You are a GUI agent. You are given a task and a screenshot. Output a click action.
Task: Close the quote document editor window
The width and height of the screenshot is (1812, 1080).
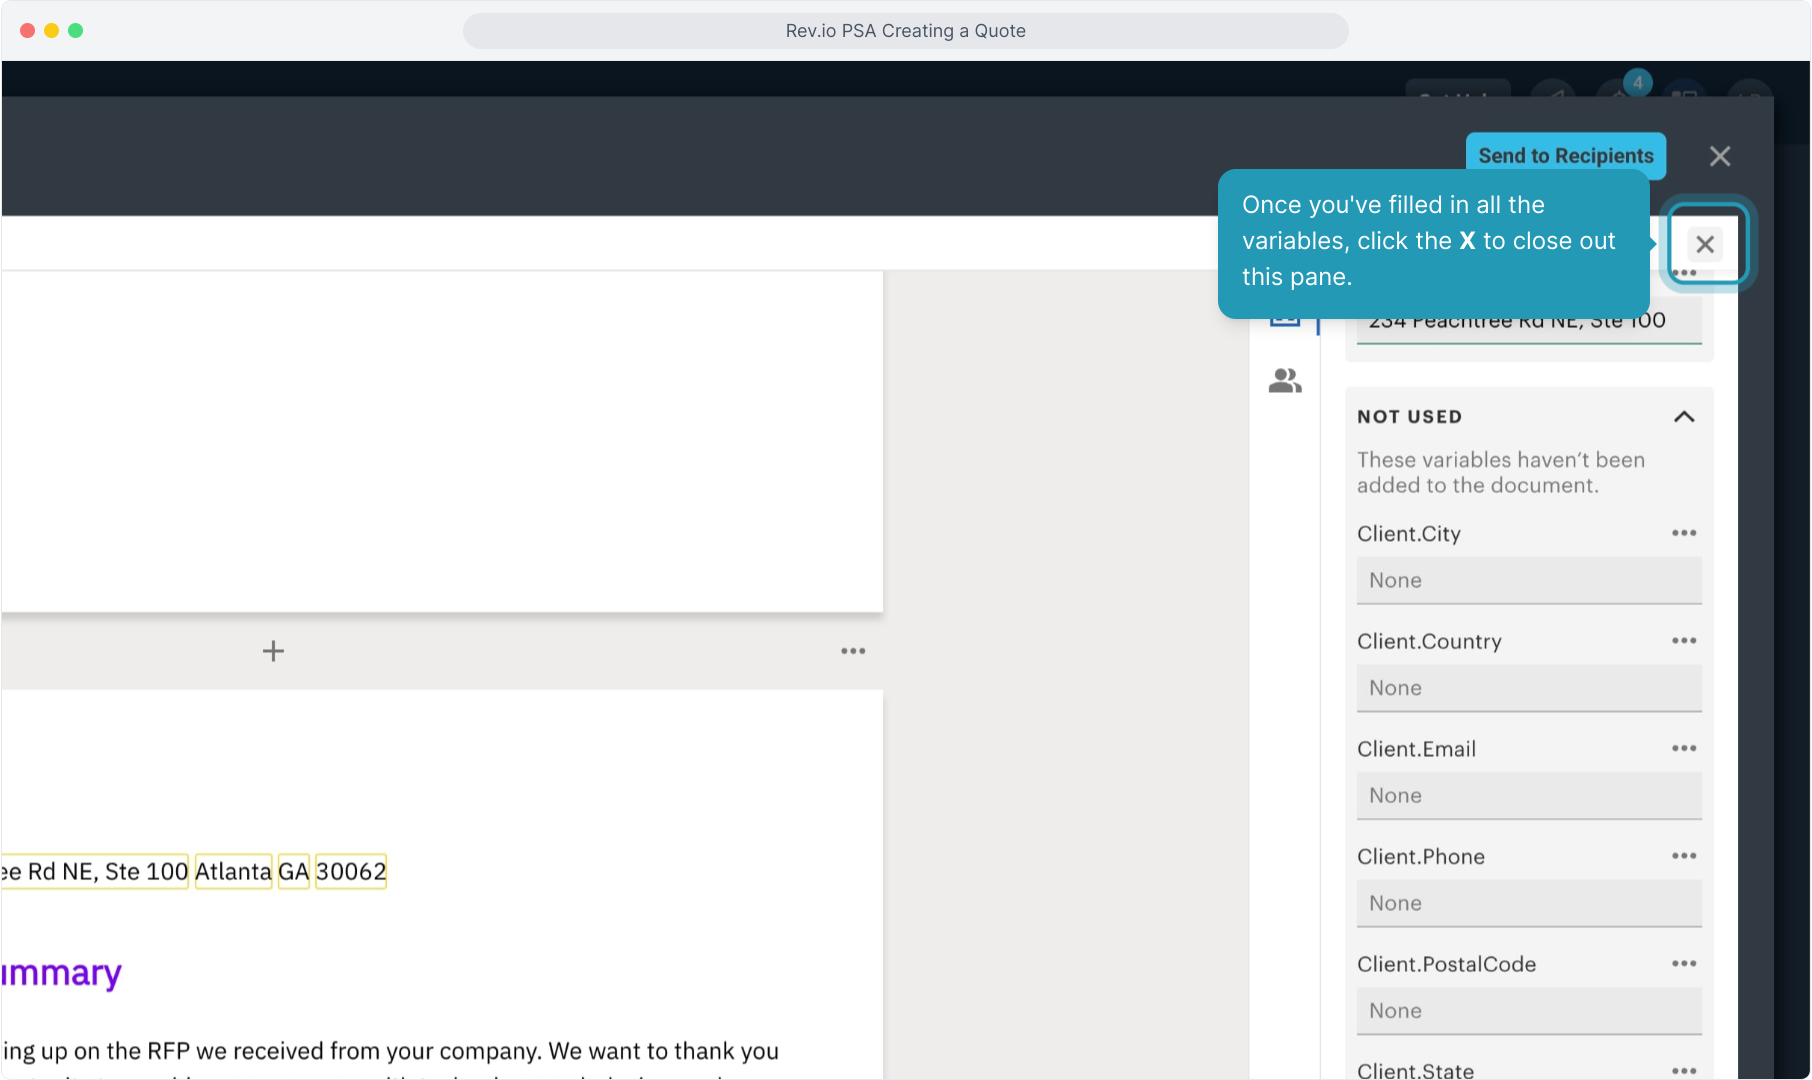coord(1720,156)
